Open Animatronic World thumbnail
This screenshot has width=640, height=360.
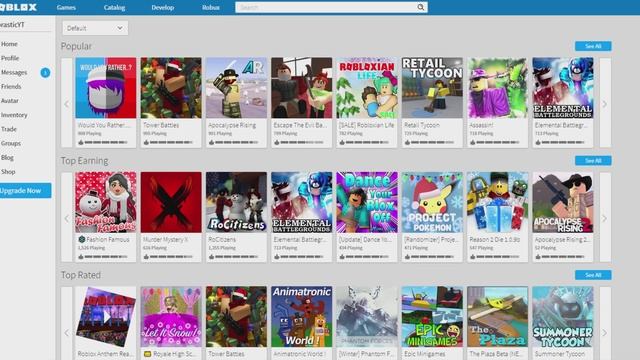coord(302,316)
